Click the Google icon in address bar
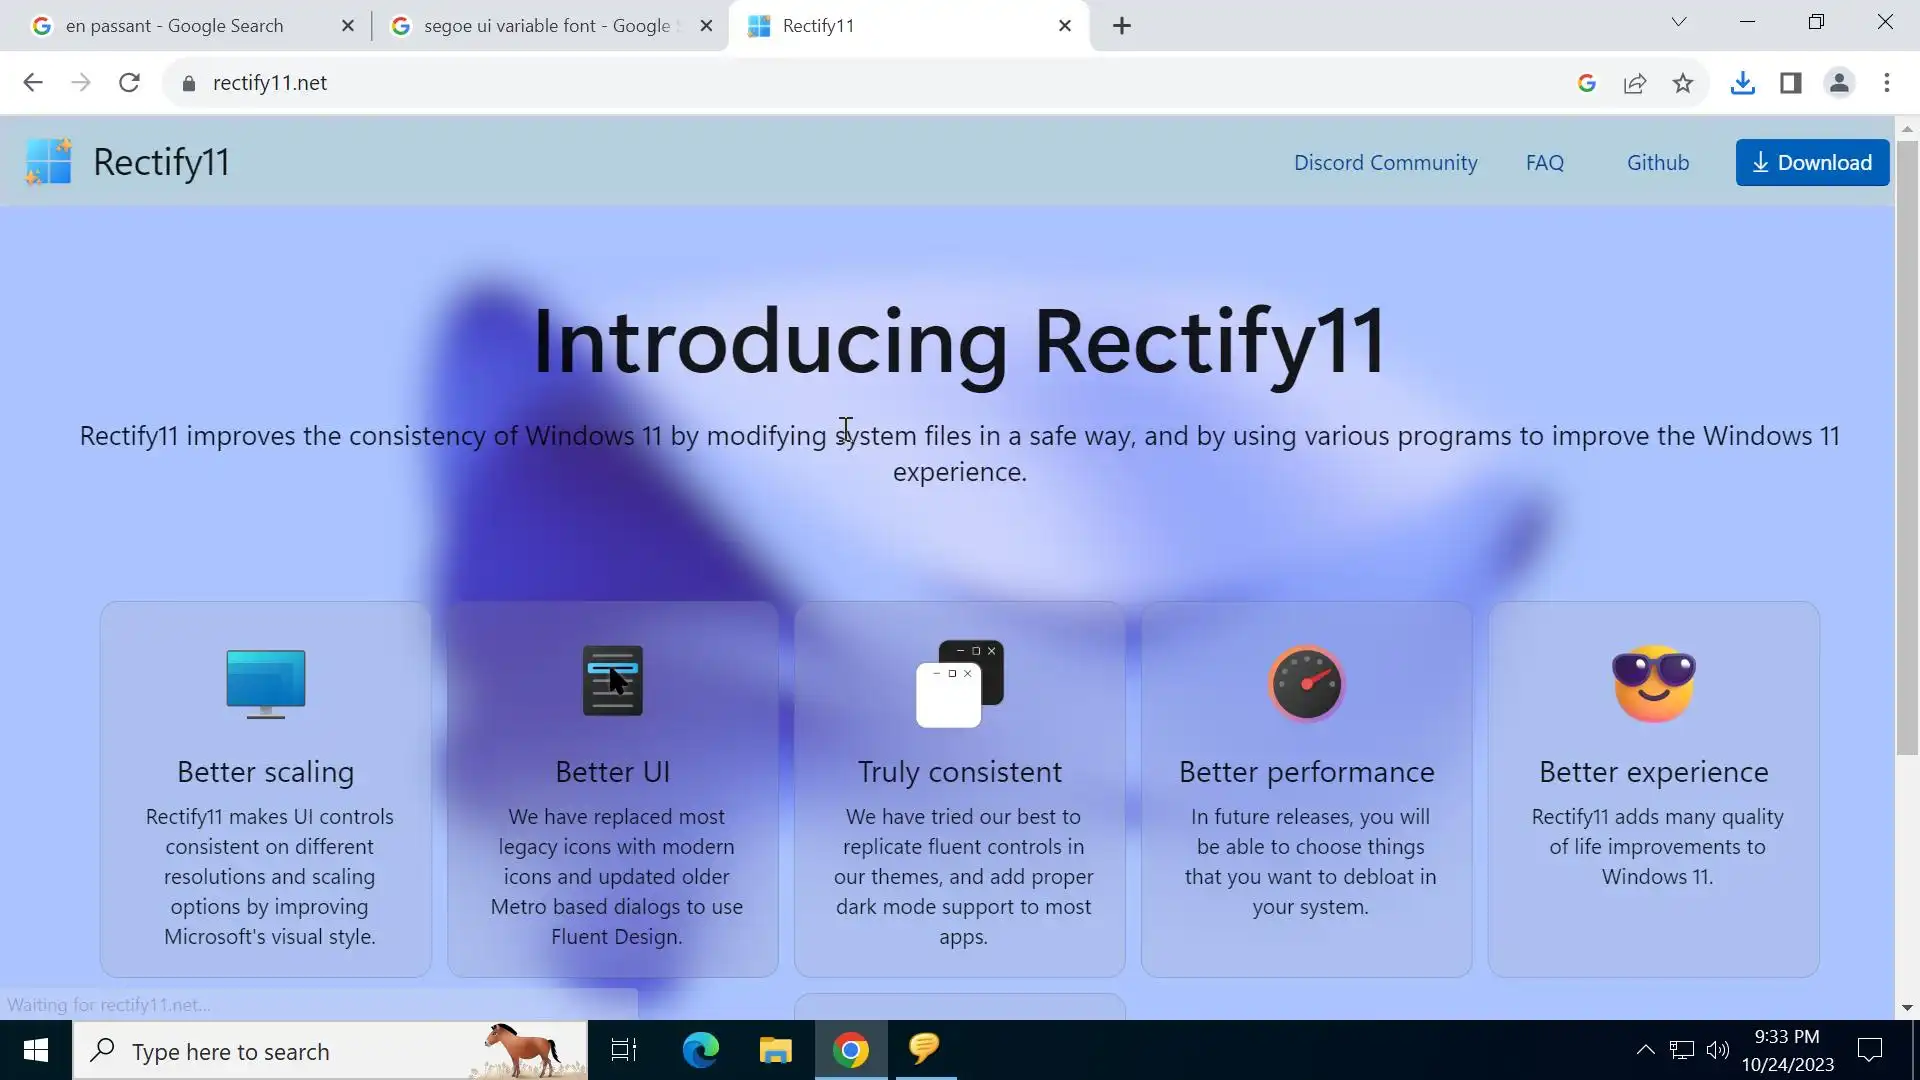 tap(1586, 83)
